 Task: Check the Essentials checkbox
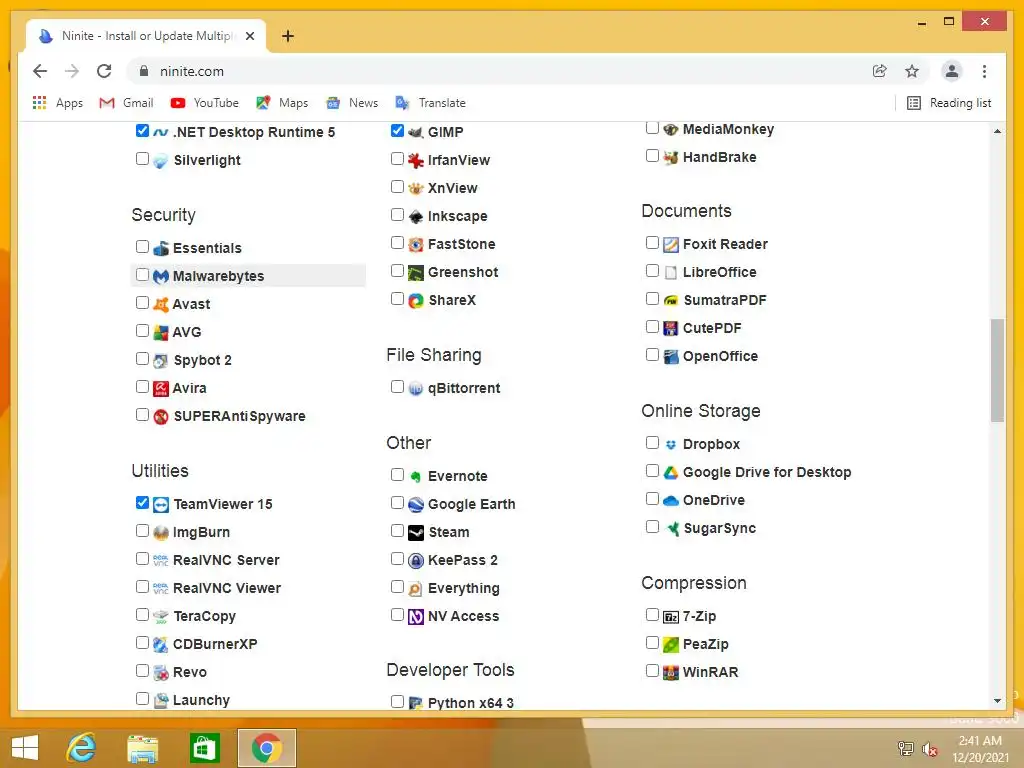click(x=142, y=246)
